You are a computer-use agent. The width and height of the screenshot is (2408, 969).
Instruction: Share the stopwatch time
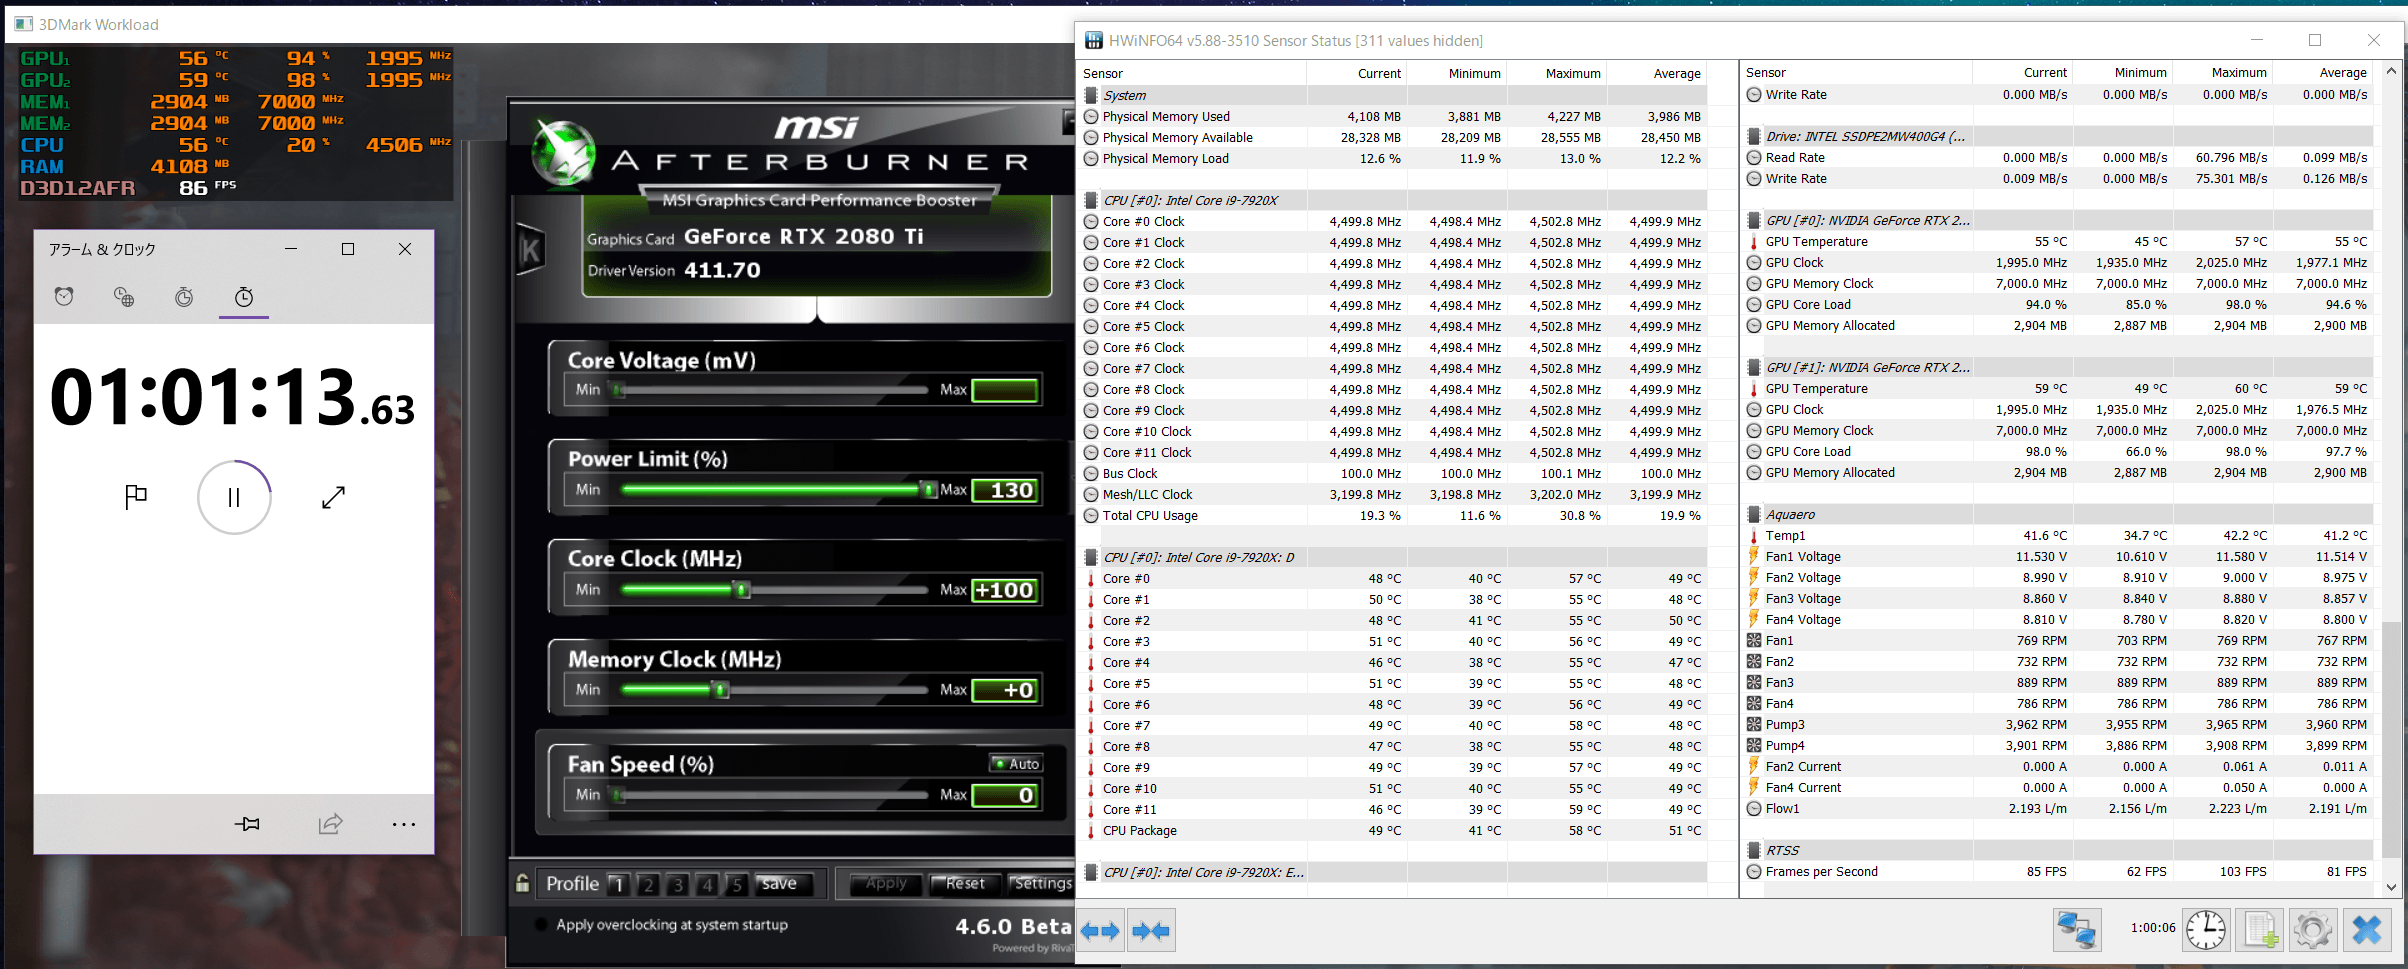point(330,824)
